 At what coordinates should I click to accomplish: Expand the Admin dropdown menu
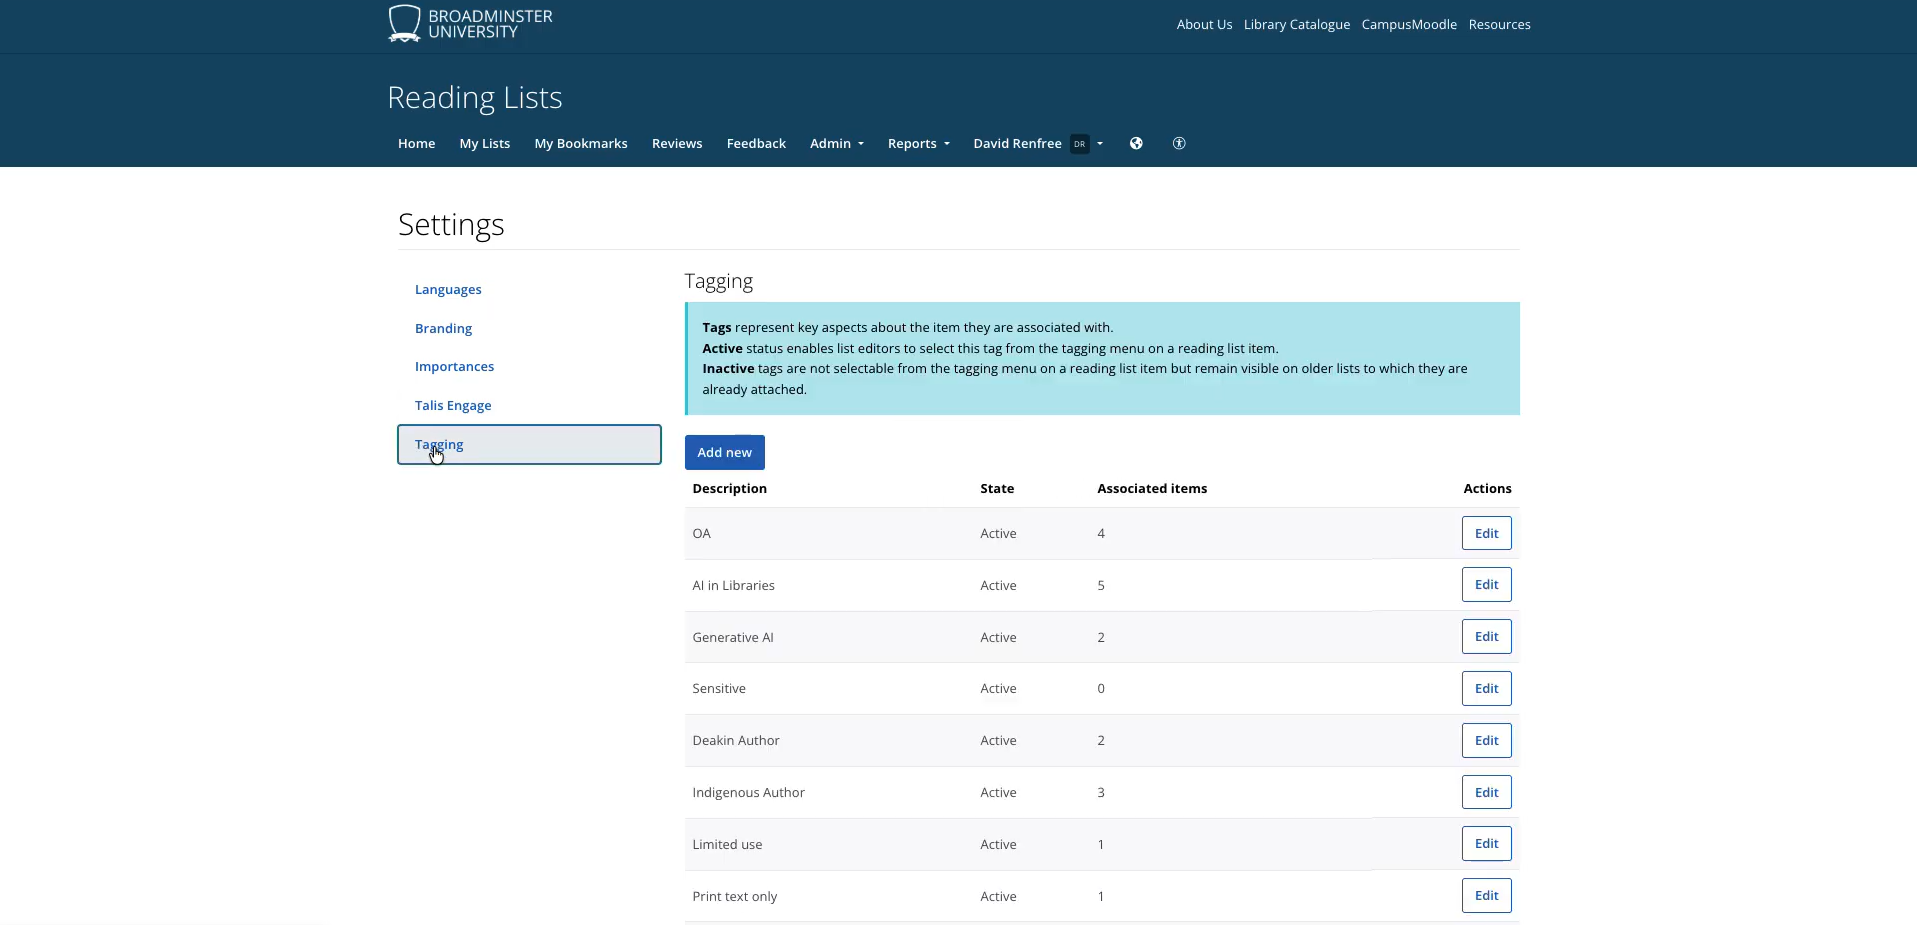(x=836, y=144)
